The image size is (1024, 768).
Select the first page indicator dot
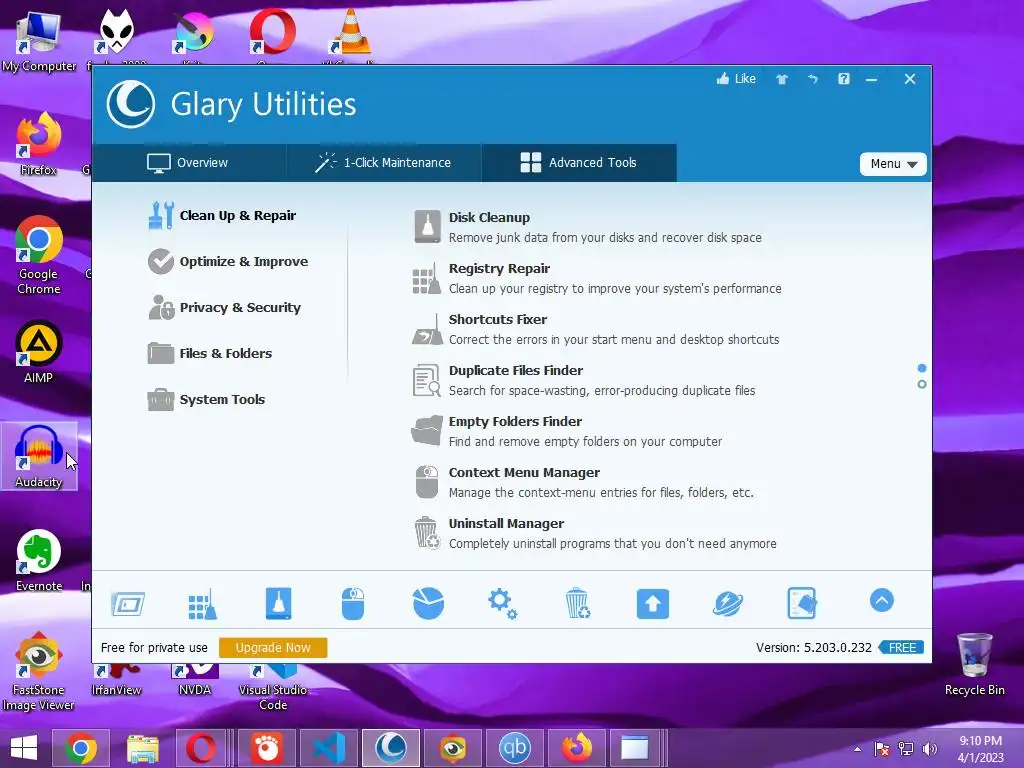coord(921,368)
